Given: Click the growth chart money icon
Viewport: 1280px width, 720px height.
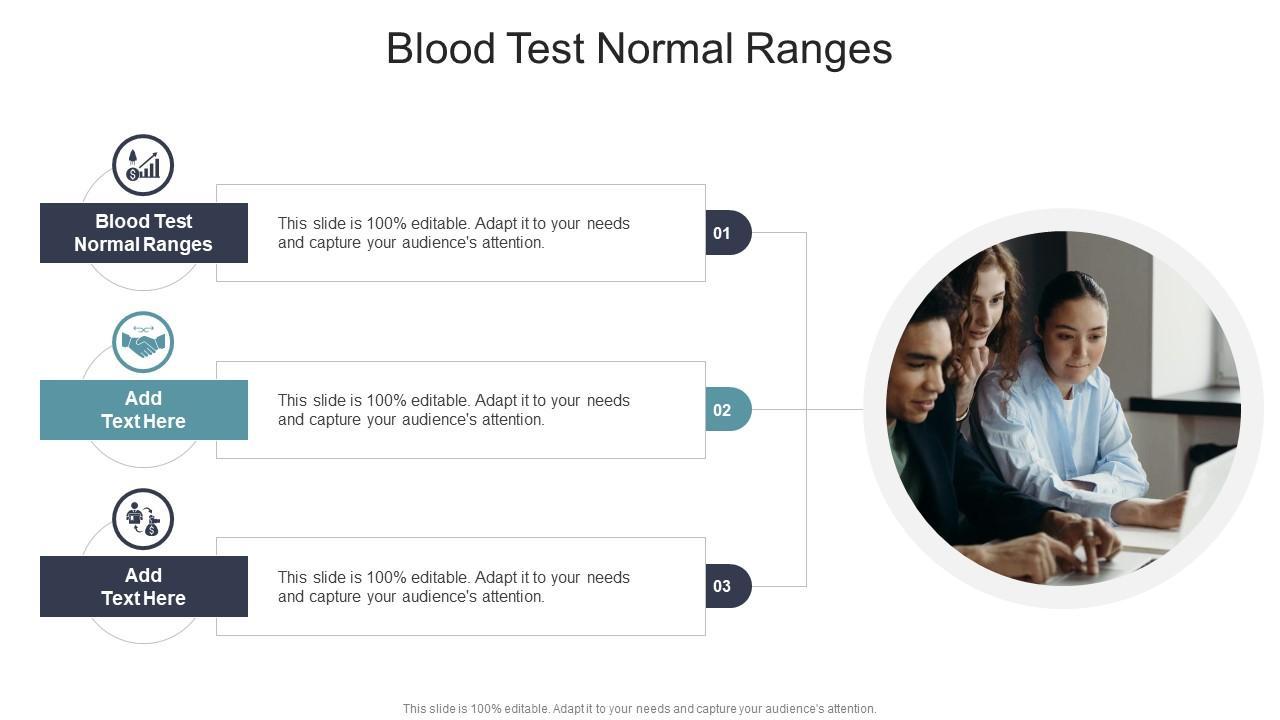Looking at the screenshot, I should (x=143, y=165).
